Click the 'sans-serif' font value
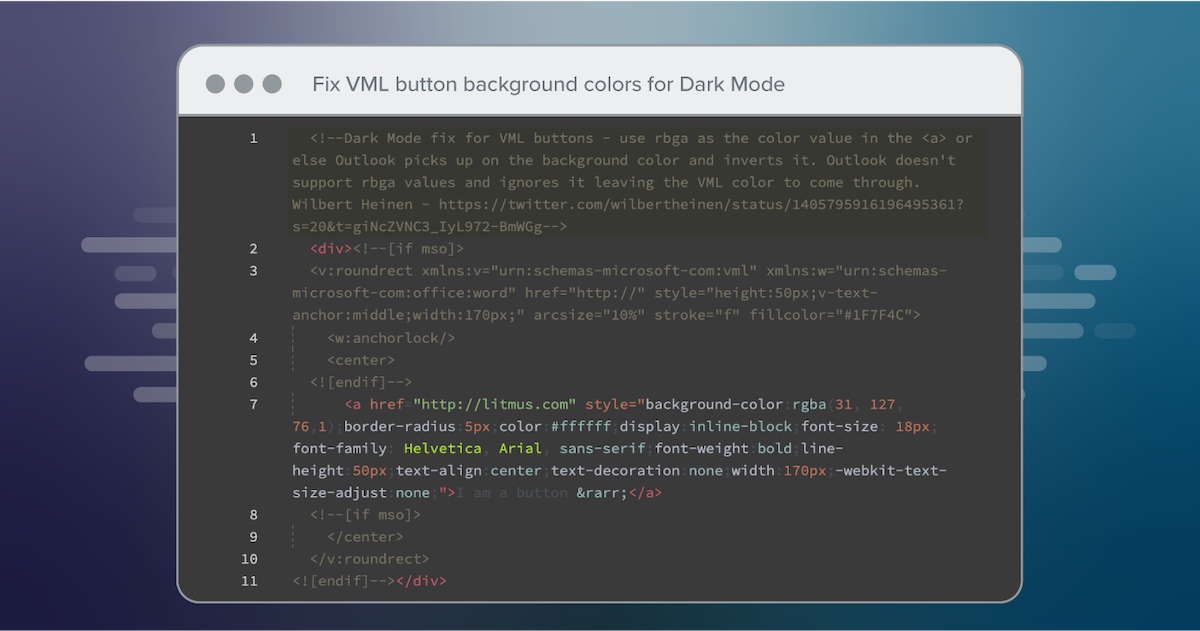The width and height of the screenshot is (1200, 631). 602,448
